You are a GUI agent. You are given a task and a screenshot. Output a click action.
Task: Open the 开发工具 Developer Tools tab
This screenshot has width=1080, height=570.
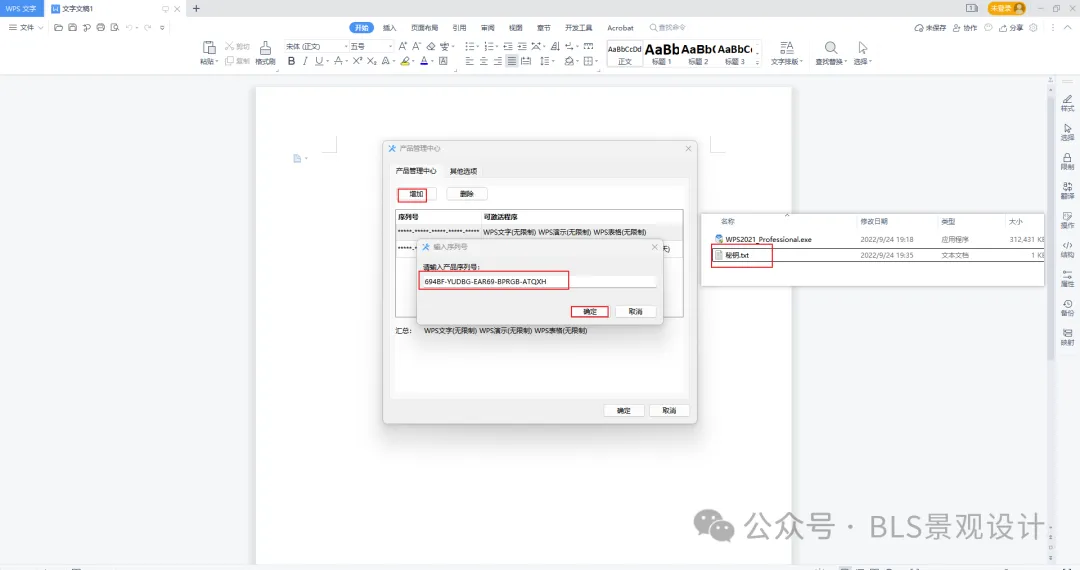pyautogui.click(x=579, y=28)
